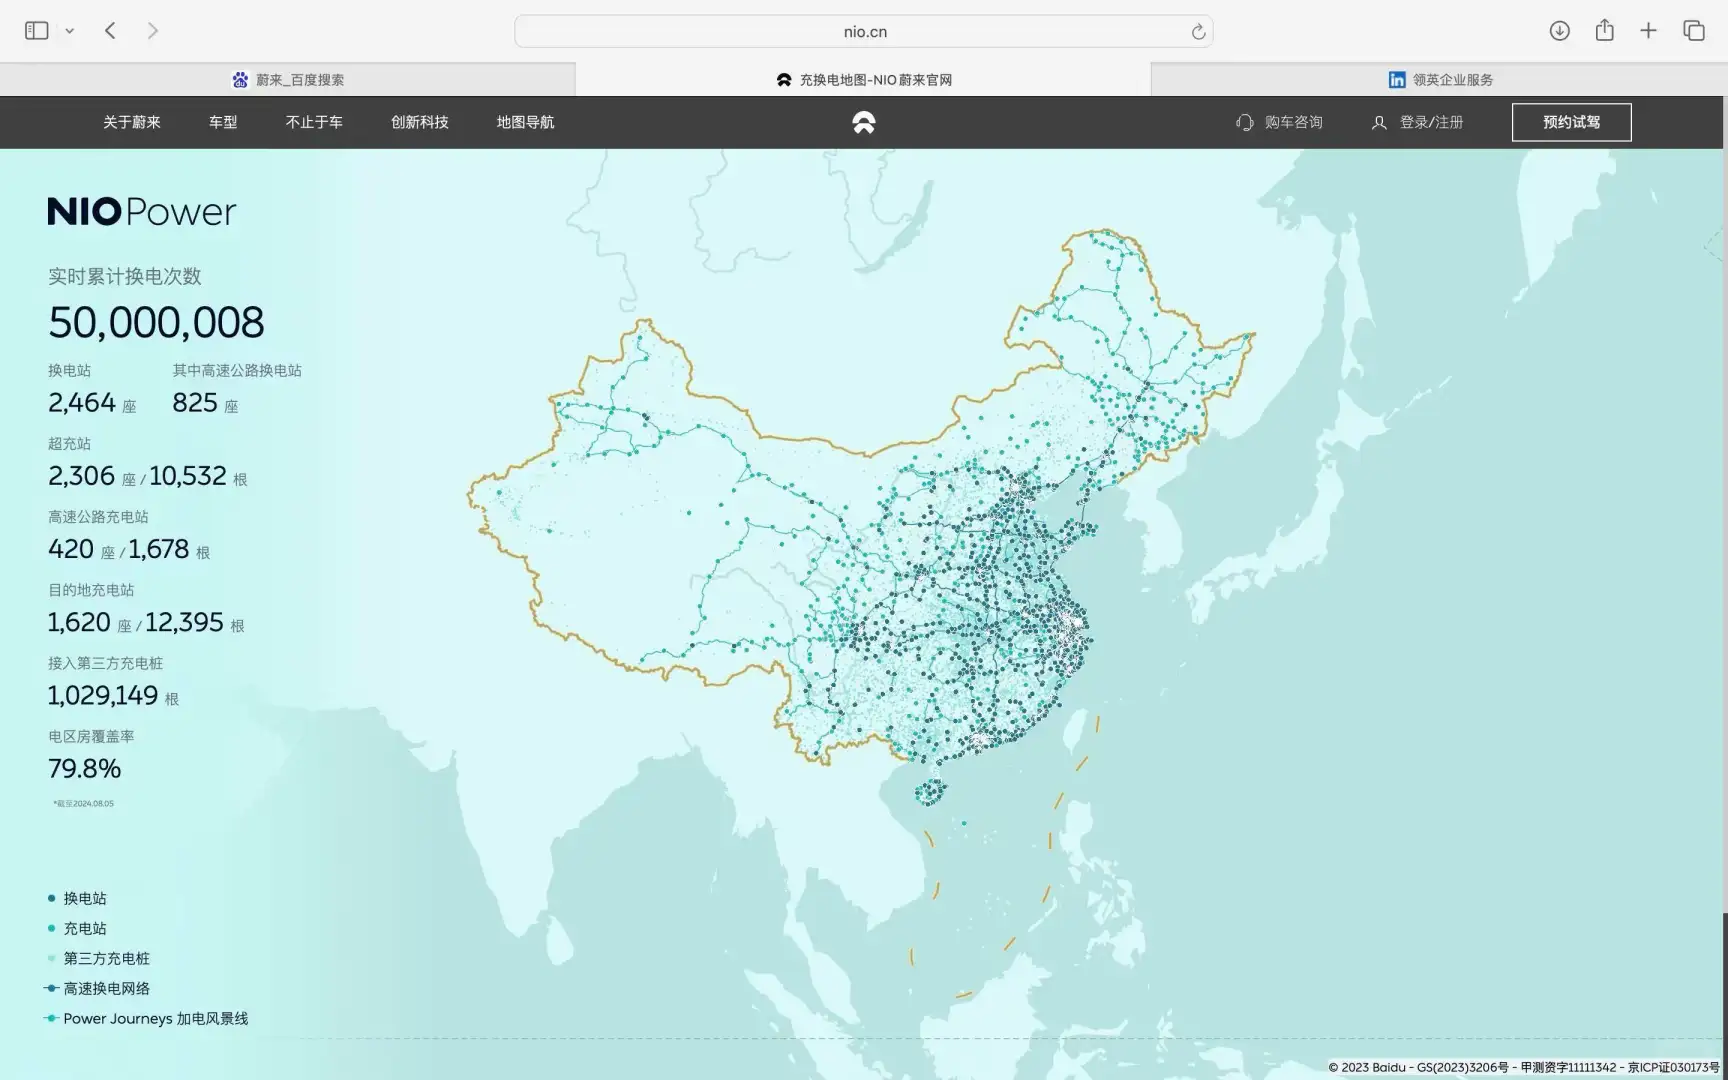
Task: Click the 高速换电网络 legend entry
Action: pos(97,988)
